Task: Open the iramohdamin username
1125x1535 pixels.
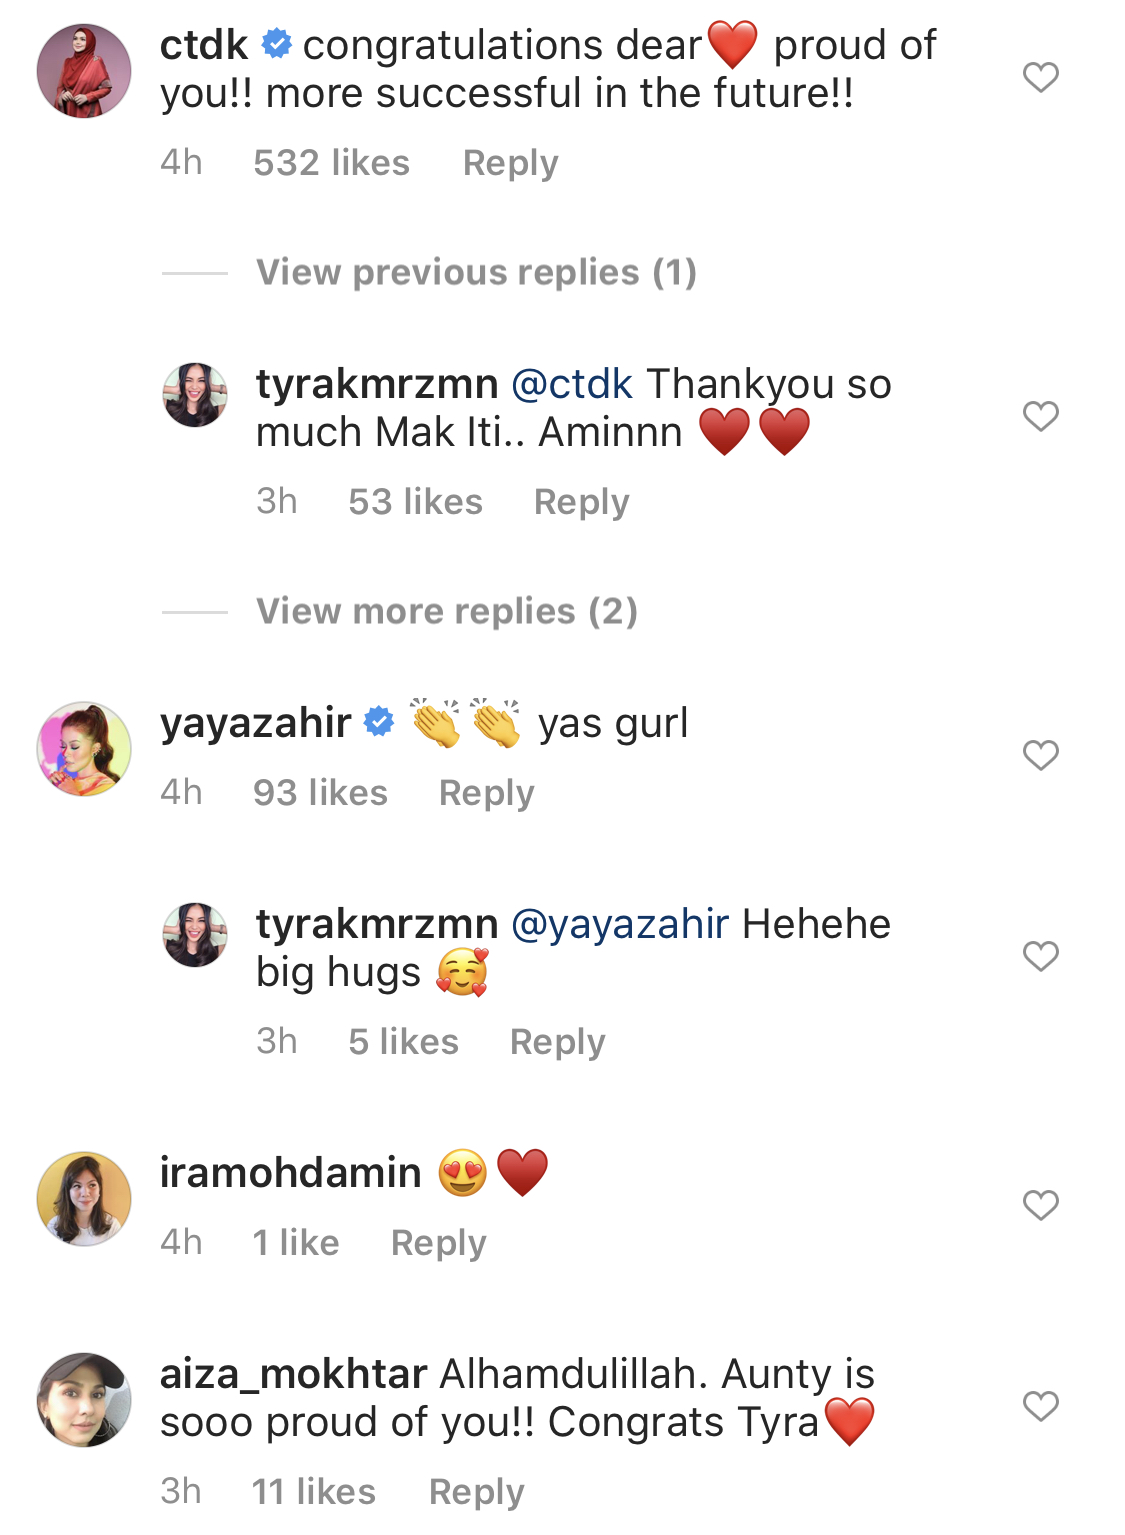Action: (x=290, y=1172)
